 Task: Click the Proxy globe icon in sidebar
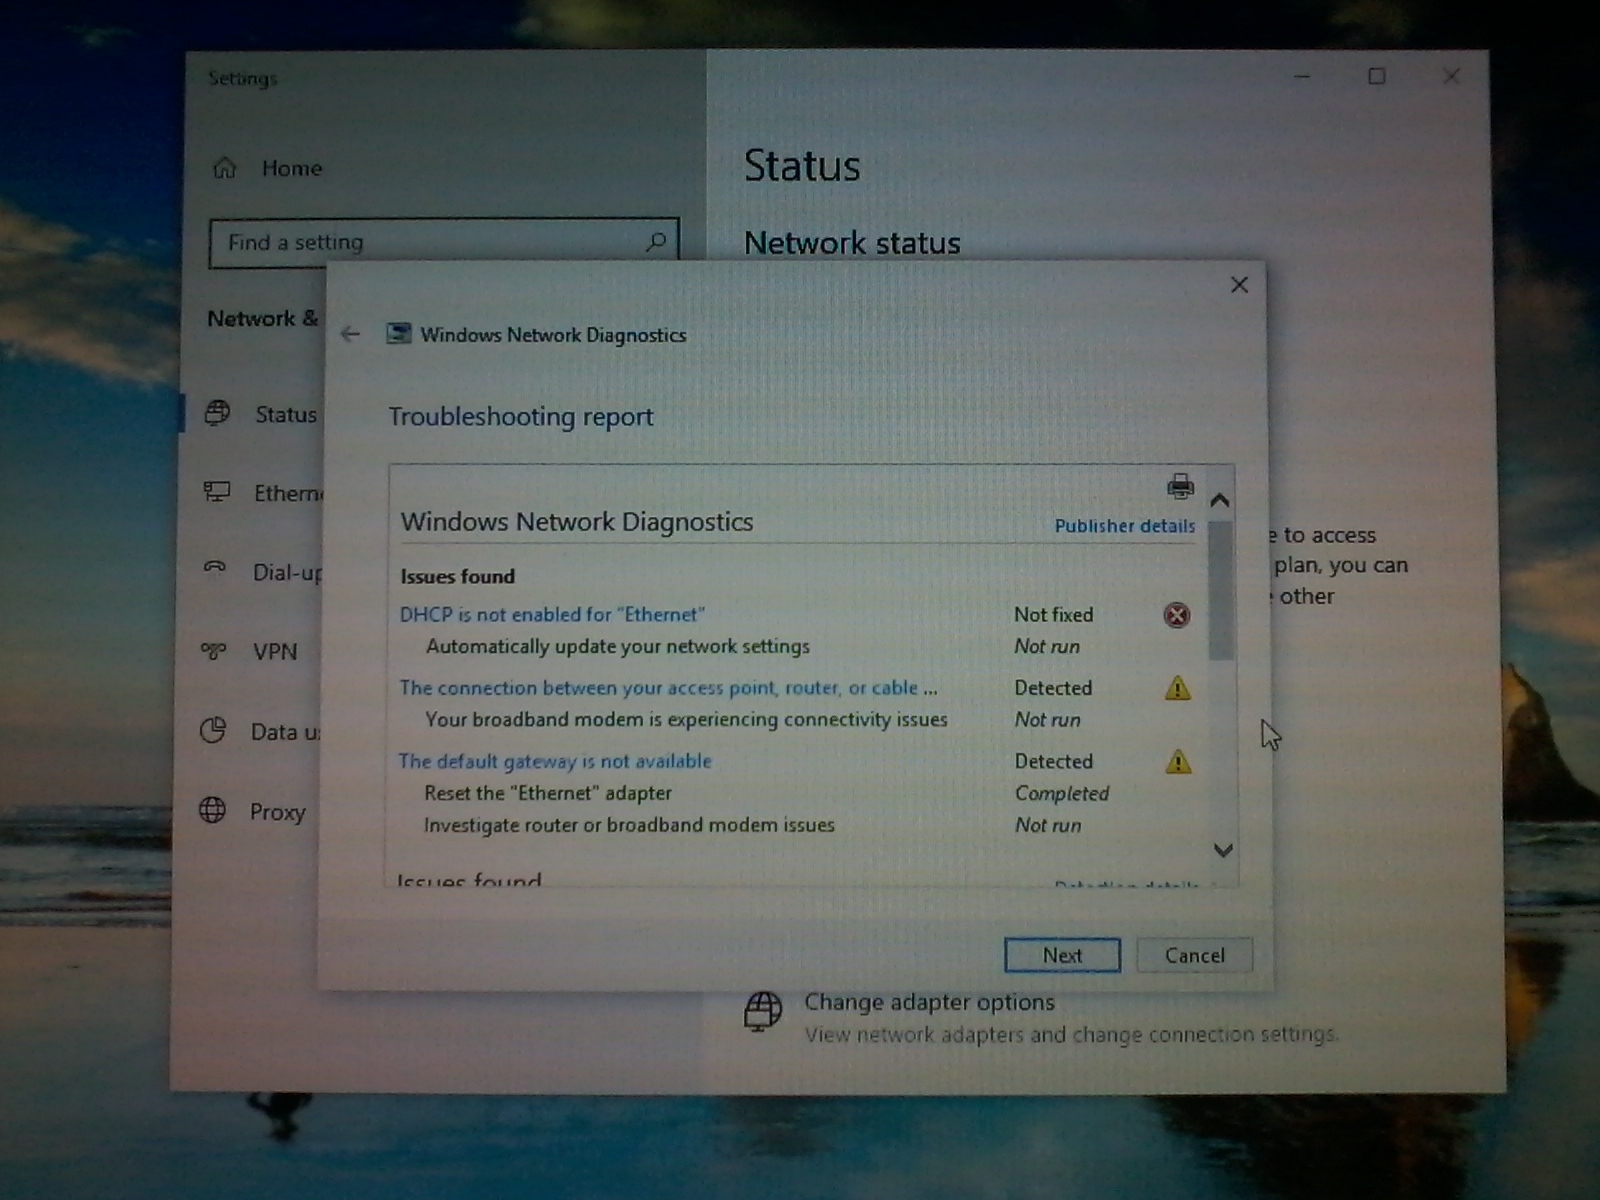212,810
